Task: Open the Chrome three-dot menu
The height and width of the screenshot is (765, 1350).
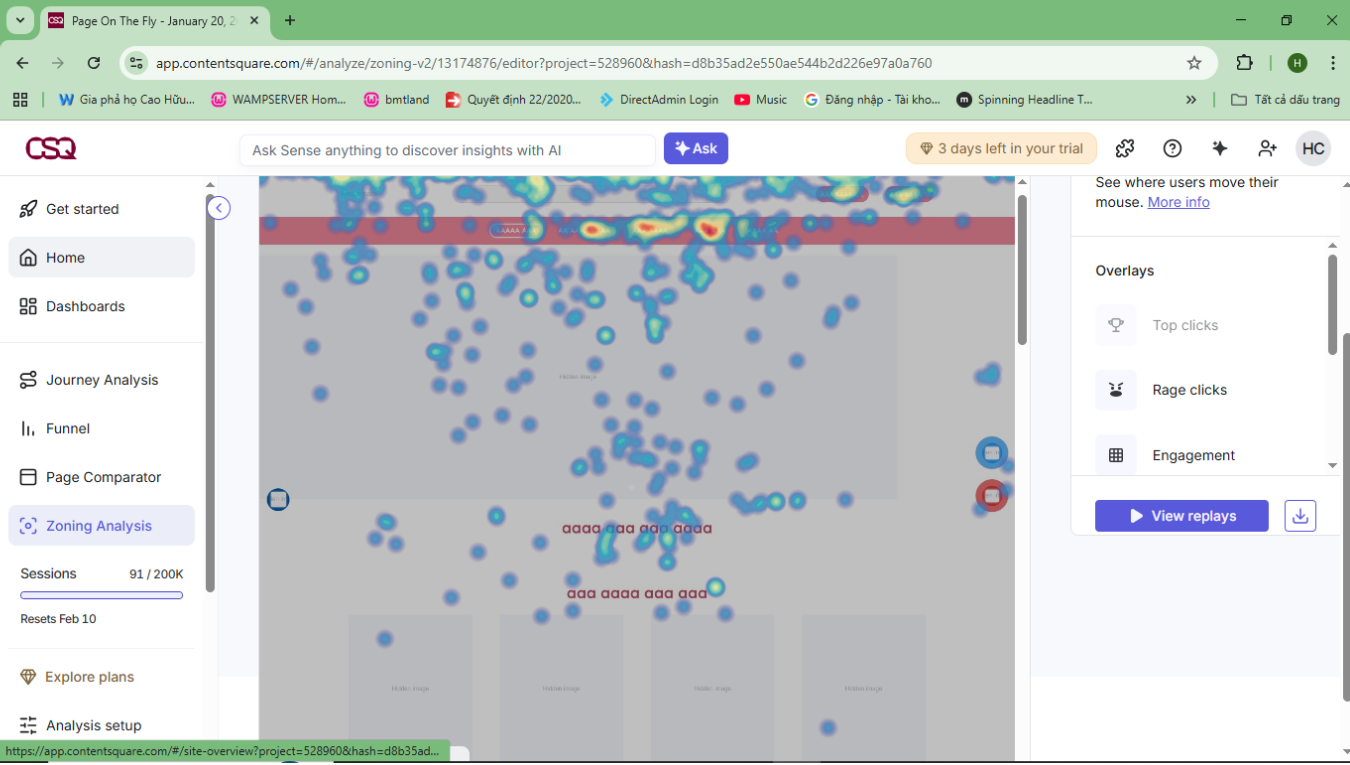Action: [1332, 63]
